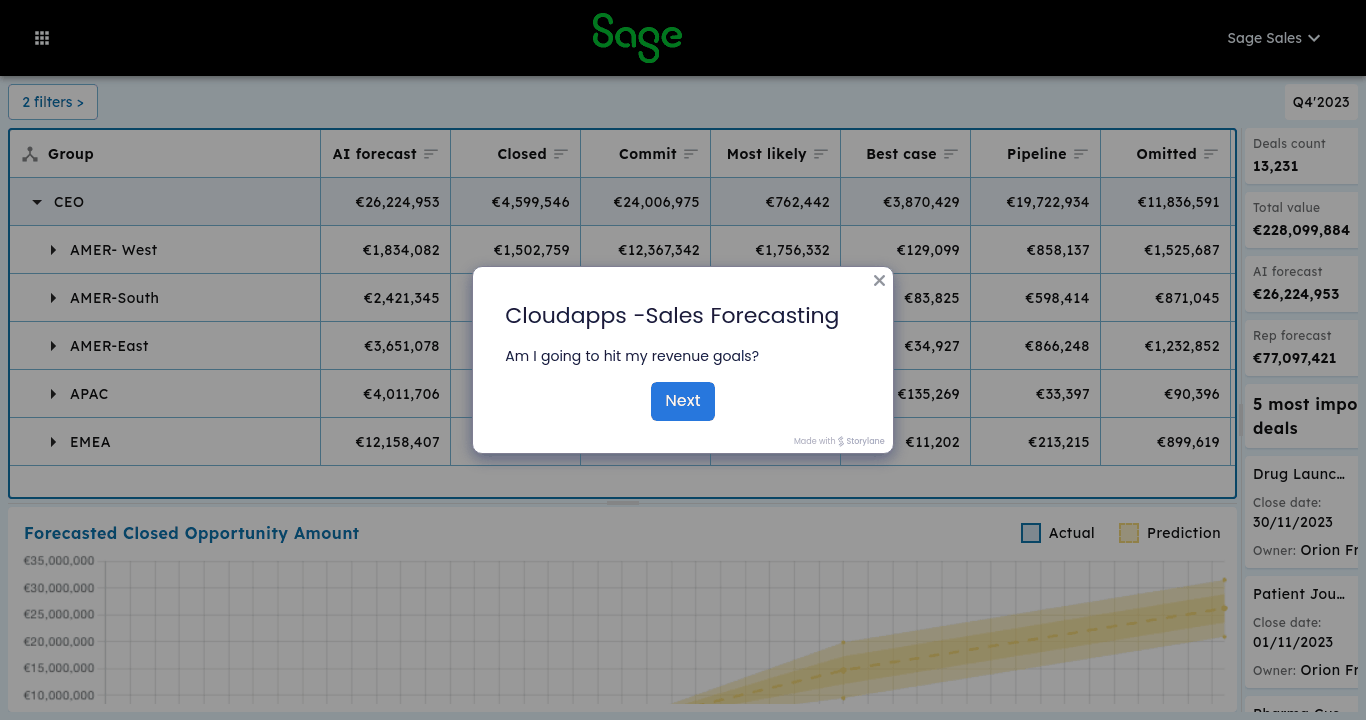Viewport: 1366px width, 720px height.
Task: Open Closed column sort icon
Action: (561, 154)
